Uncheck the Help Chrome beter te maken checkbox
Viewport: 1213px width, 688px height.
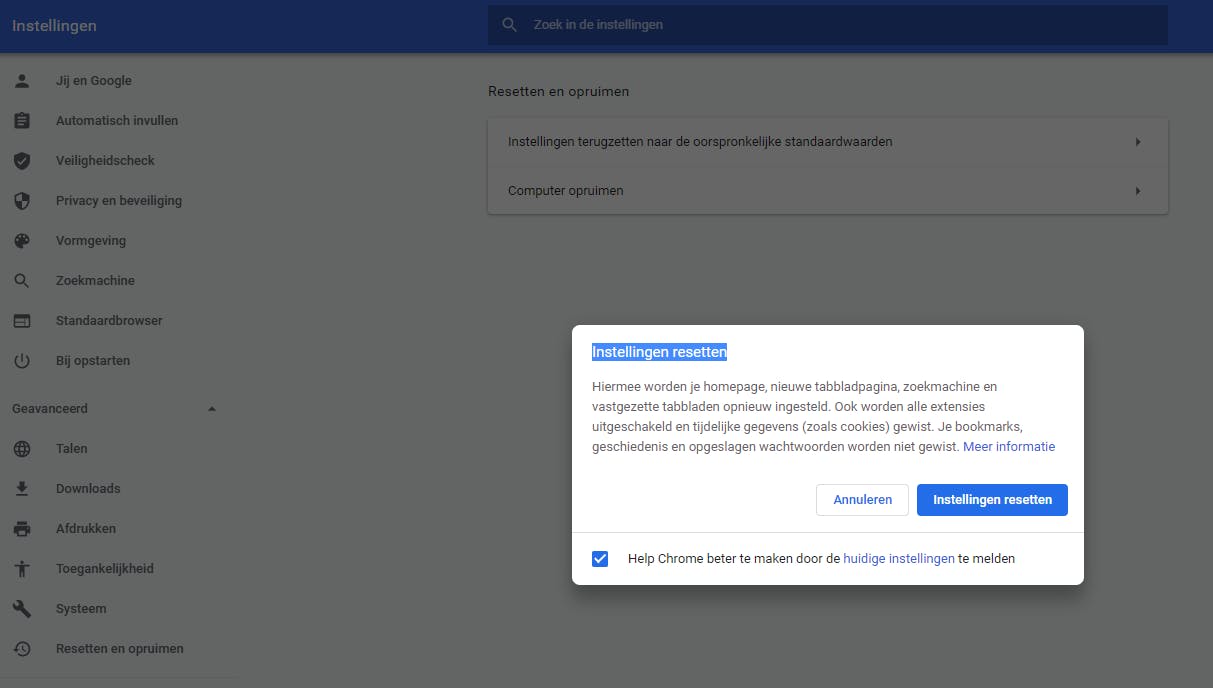pyautogui.click(x=600, y=559)
